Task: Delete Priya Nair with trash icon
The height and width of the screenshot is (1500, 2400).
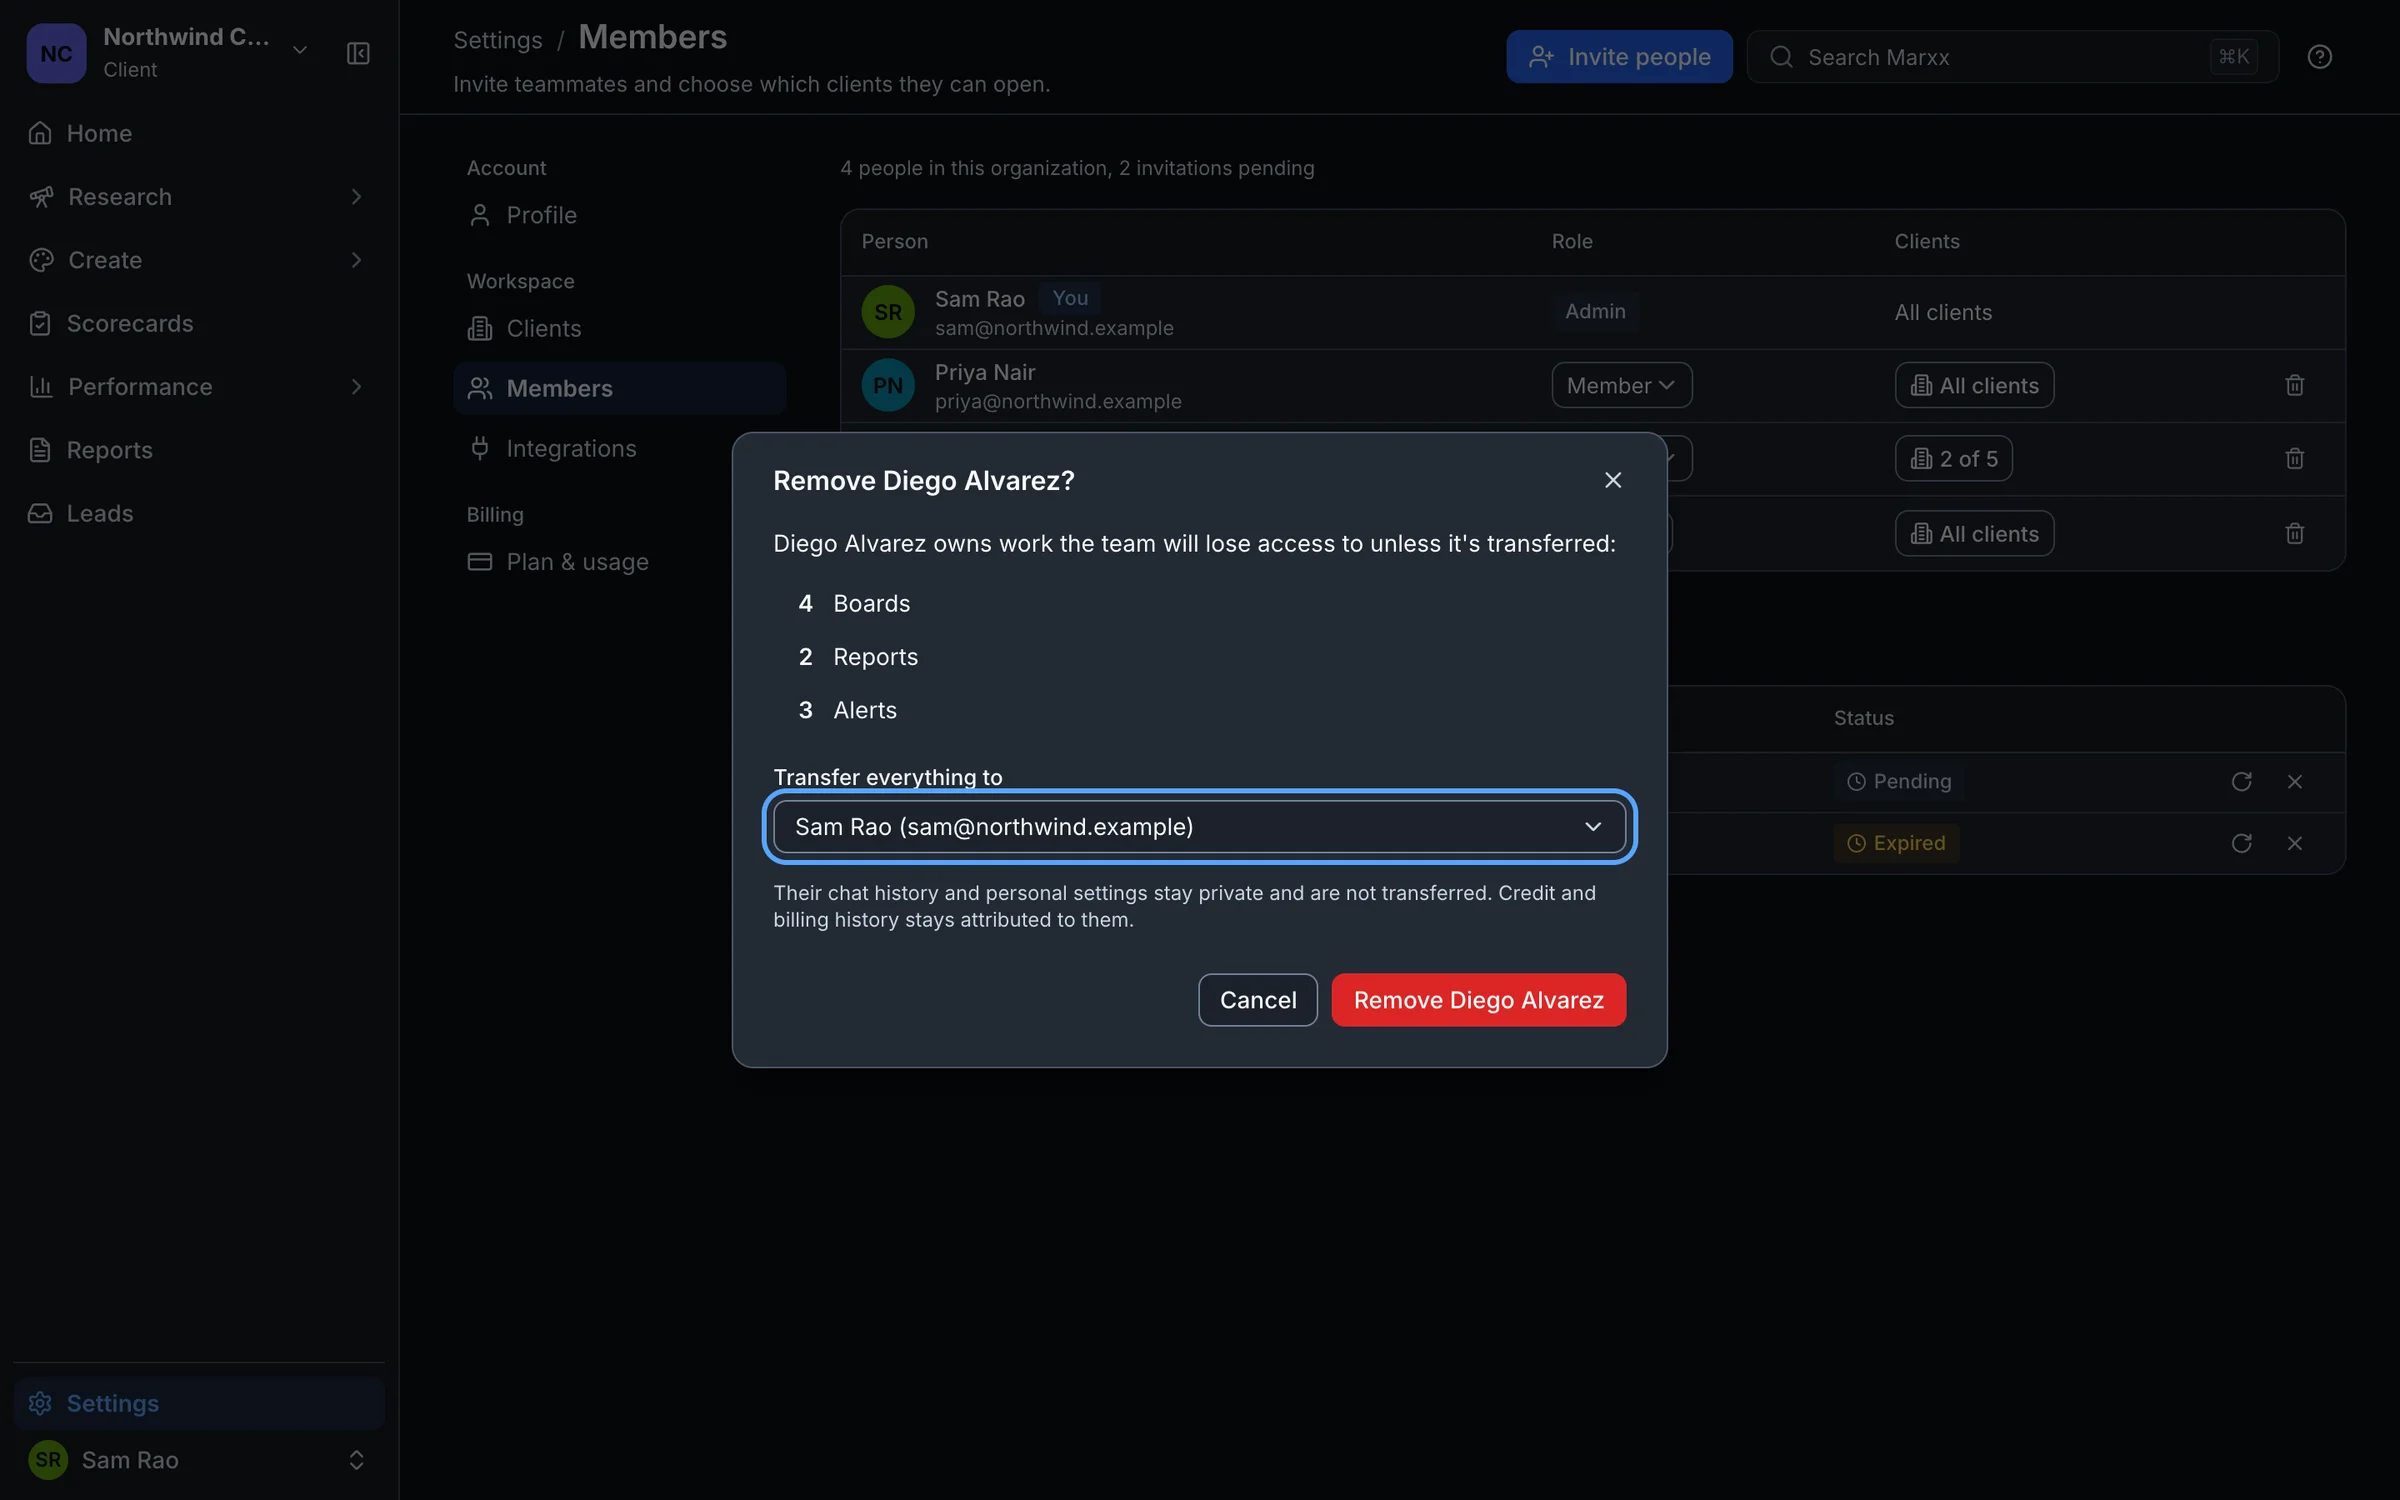Action: 2295,385
